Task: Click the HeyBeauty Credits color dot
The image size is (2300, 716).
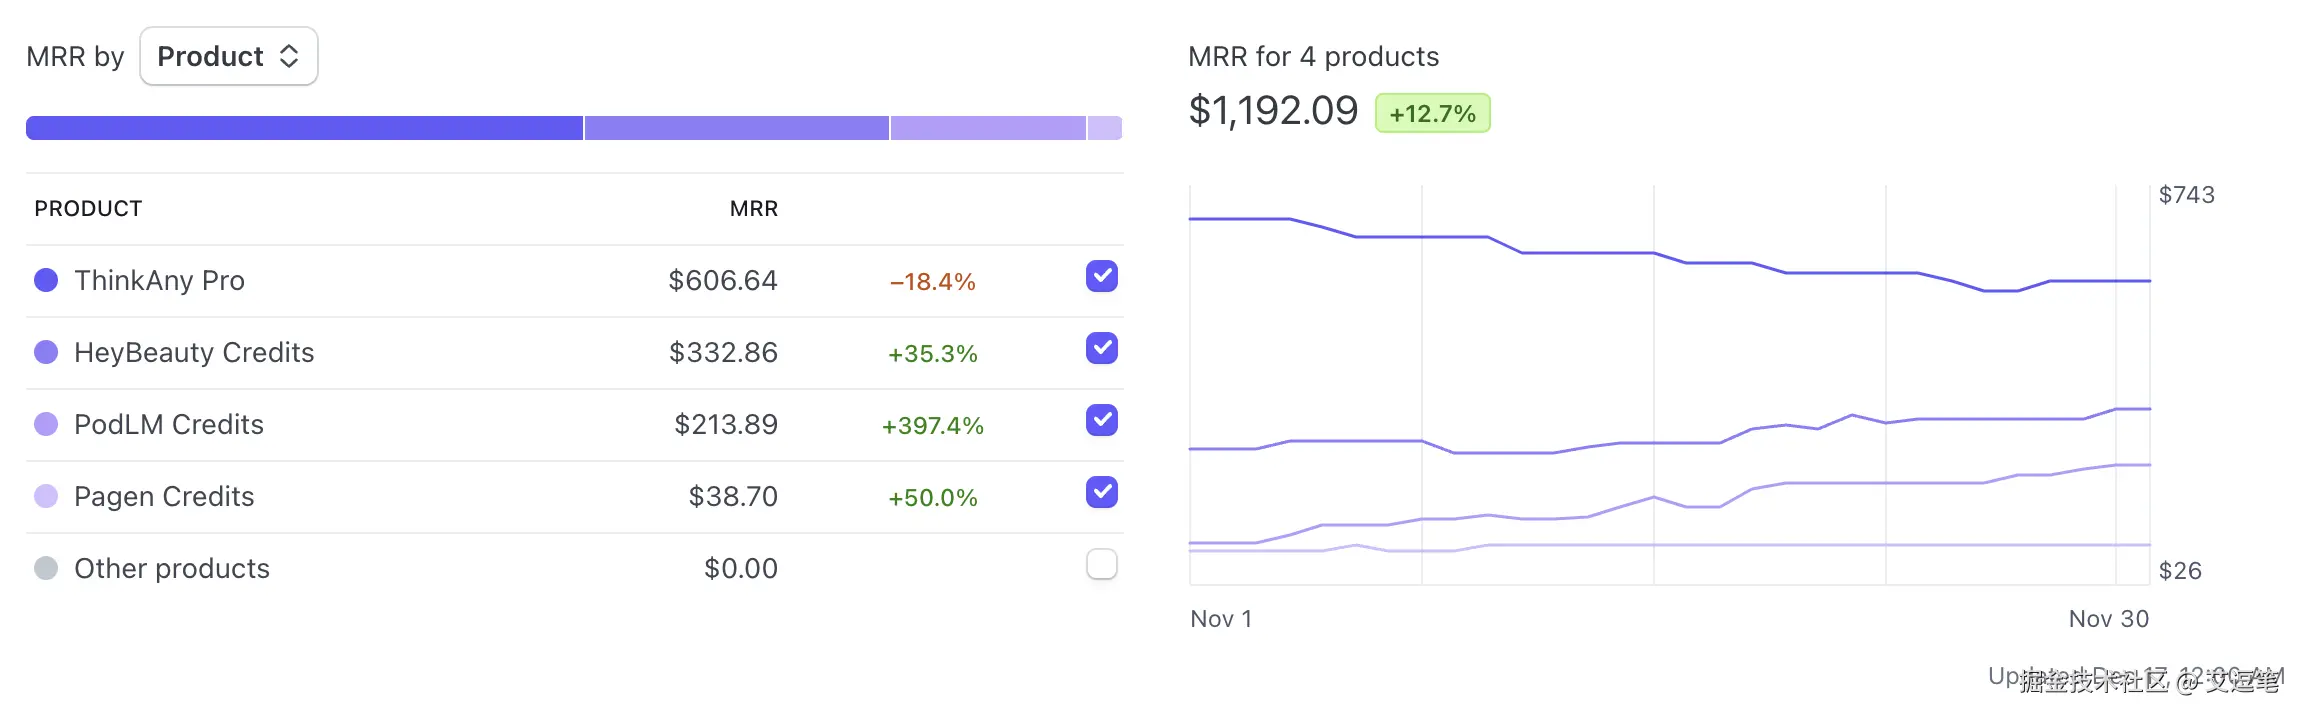Action: (x=46, y=353)
